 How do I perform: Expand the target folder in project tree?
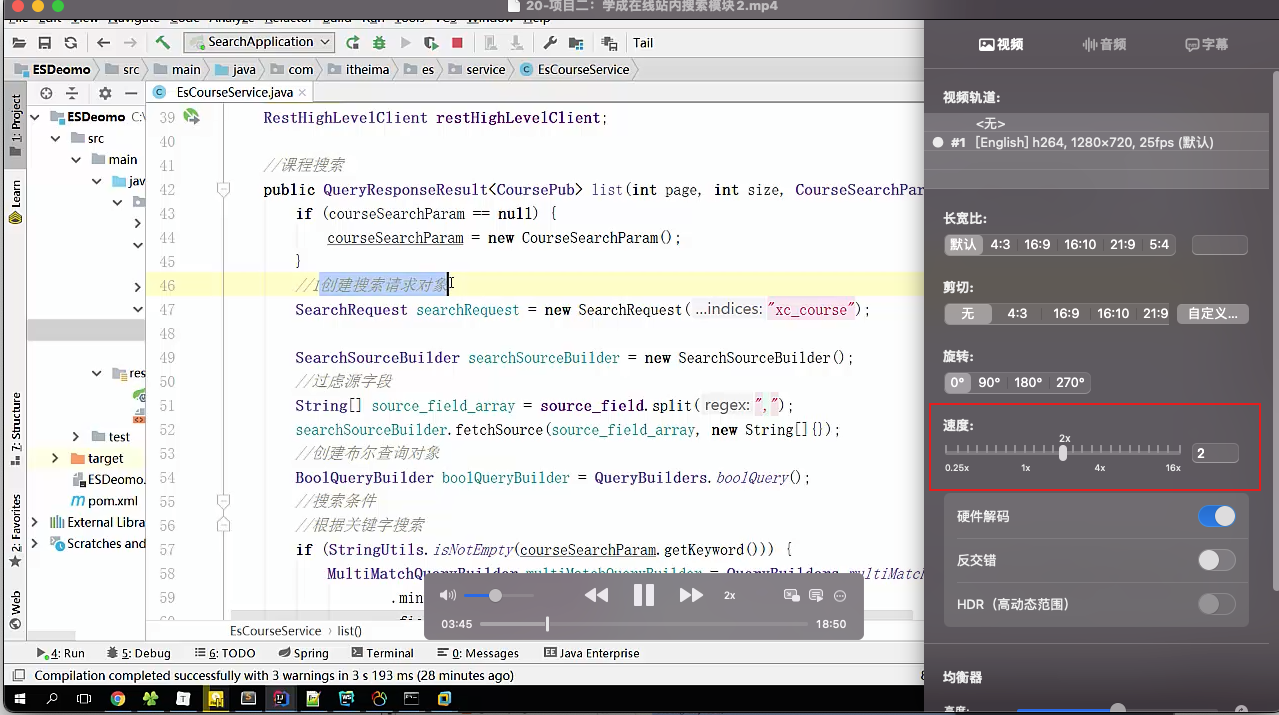click(x=54, y=458)
